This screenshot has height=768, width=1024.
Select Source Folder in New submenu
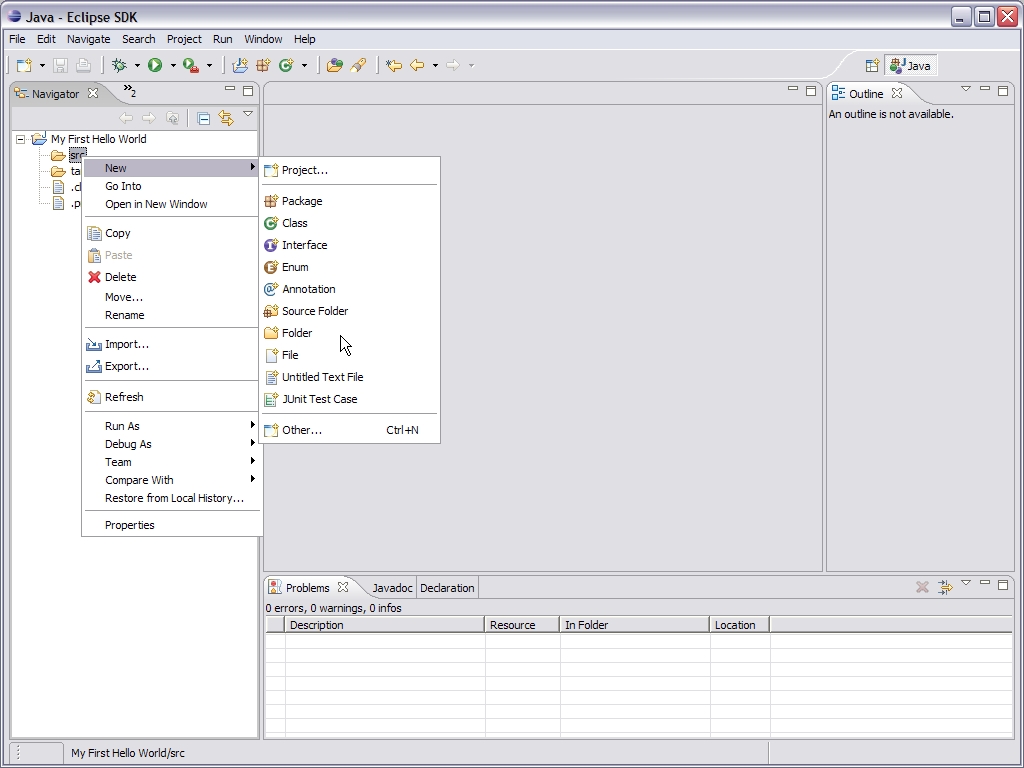click(349, 312)
